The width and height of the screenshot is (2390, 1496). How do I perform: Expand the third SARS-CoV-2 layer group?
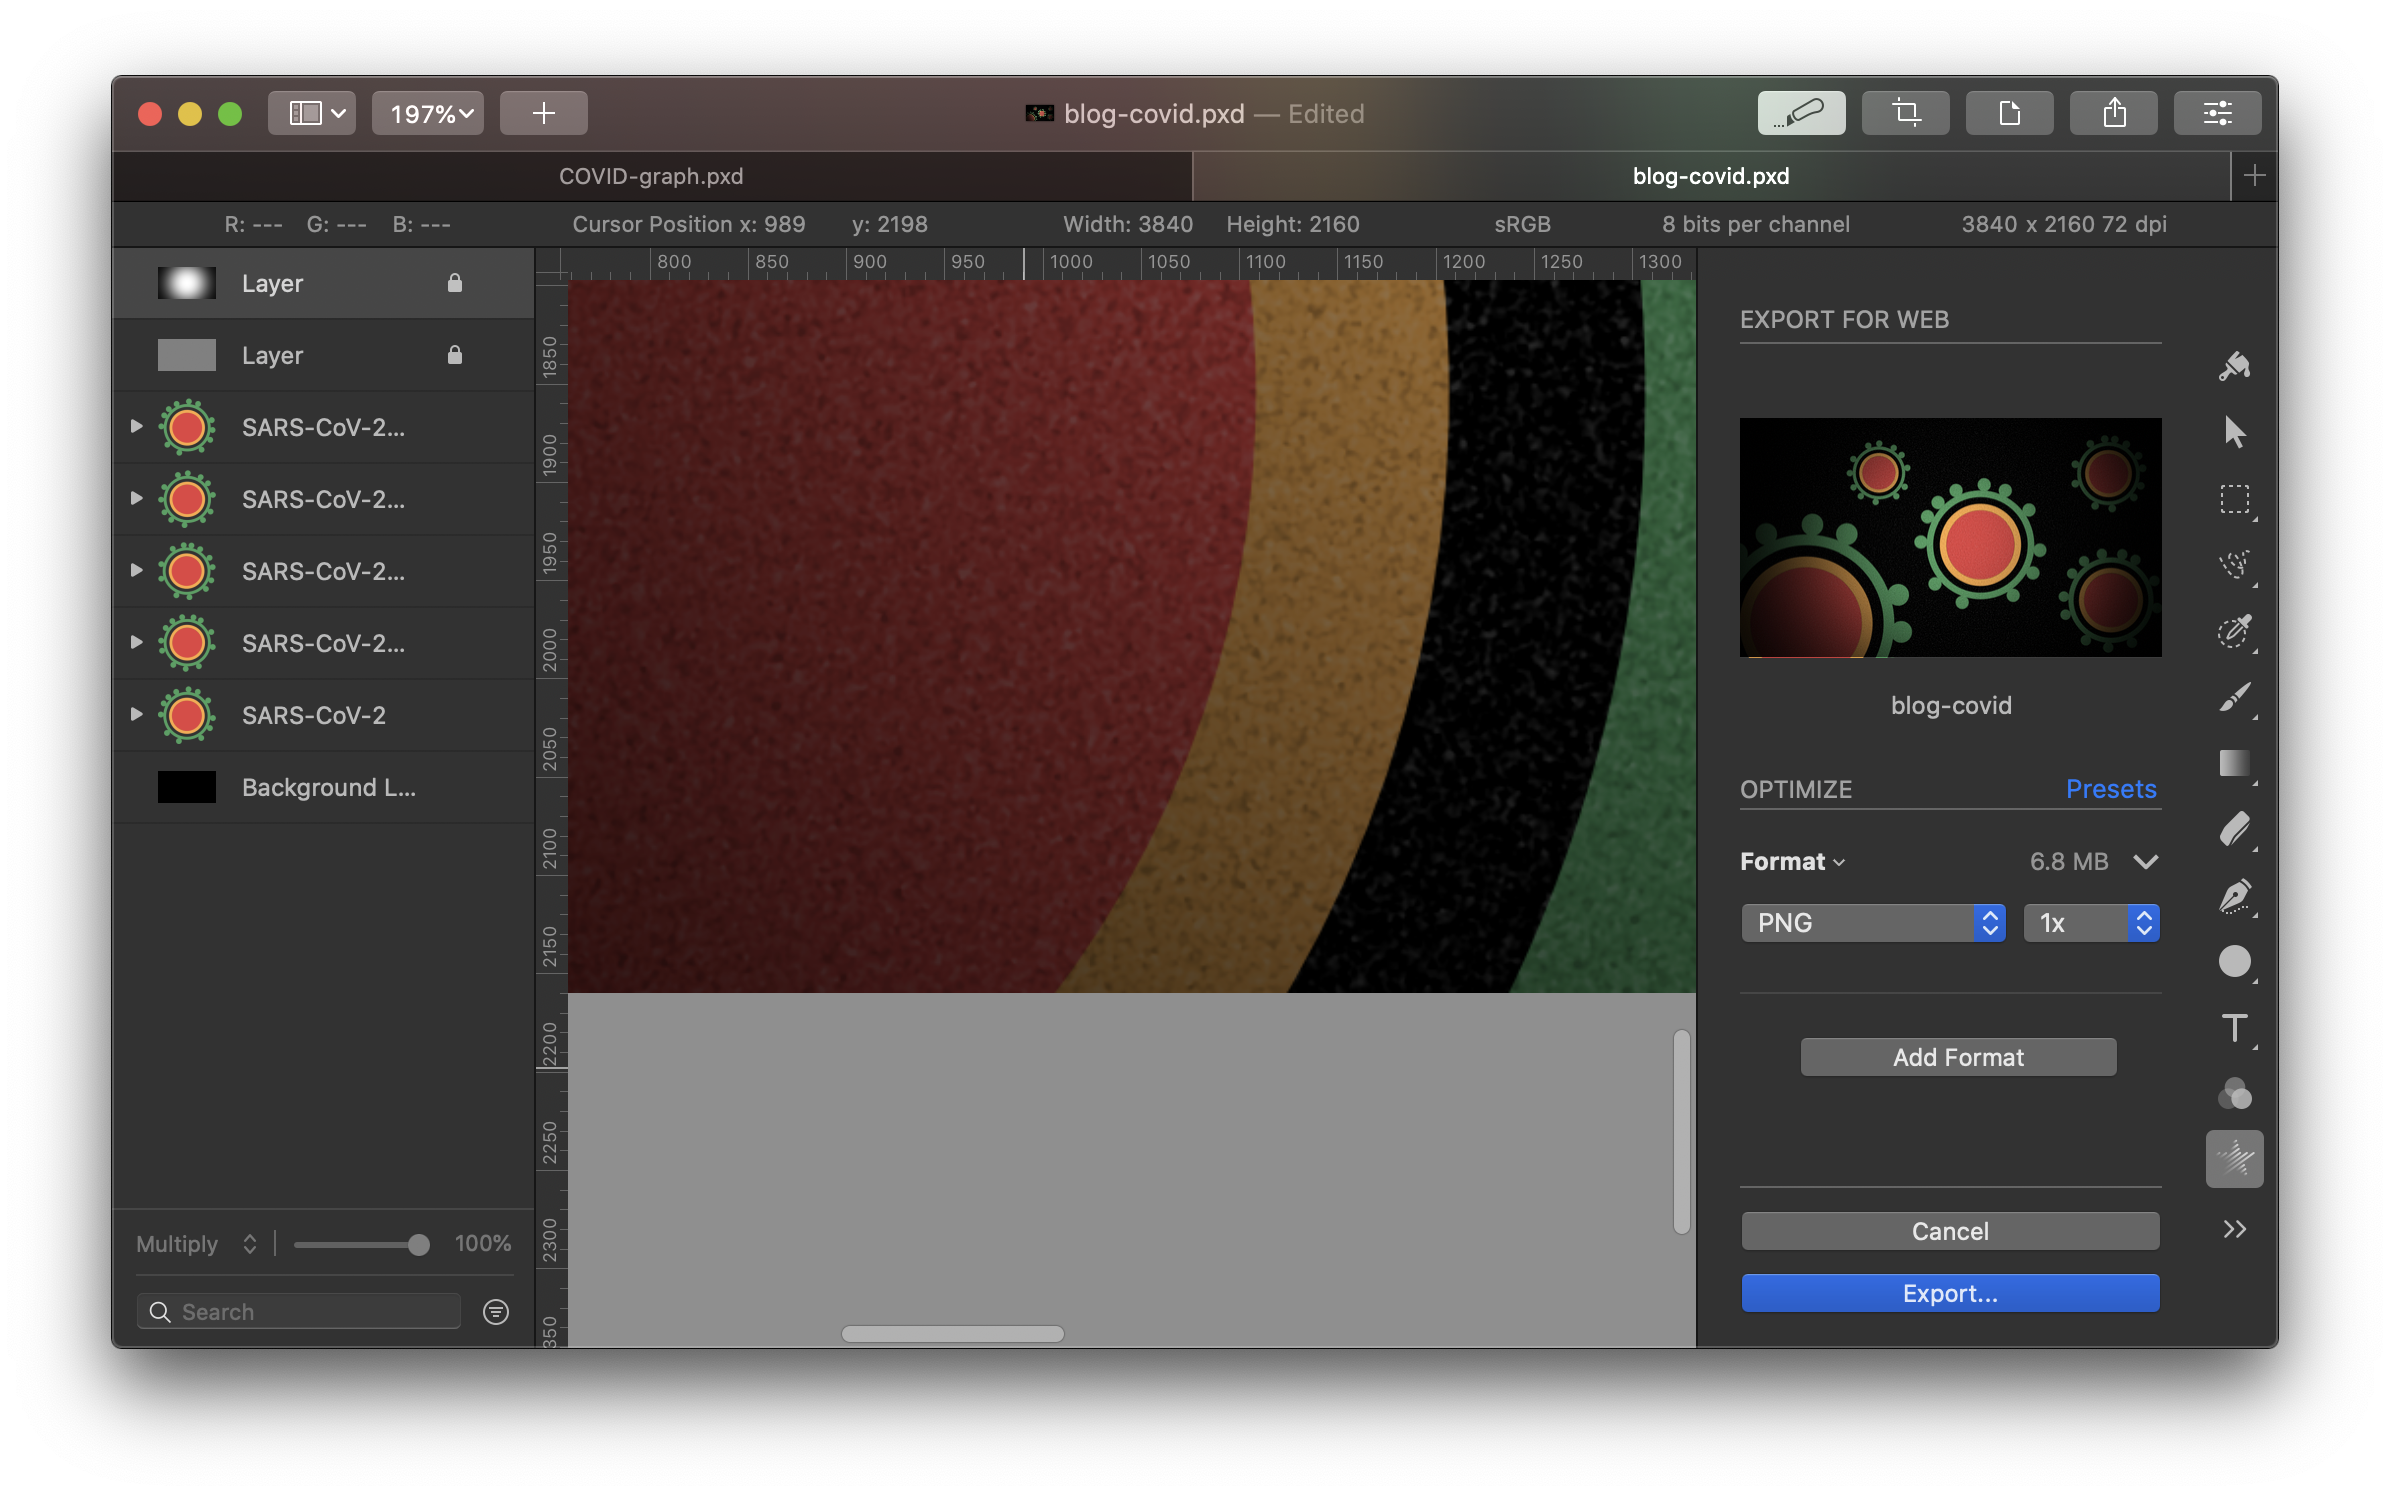coord(137,570)
